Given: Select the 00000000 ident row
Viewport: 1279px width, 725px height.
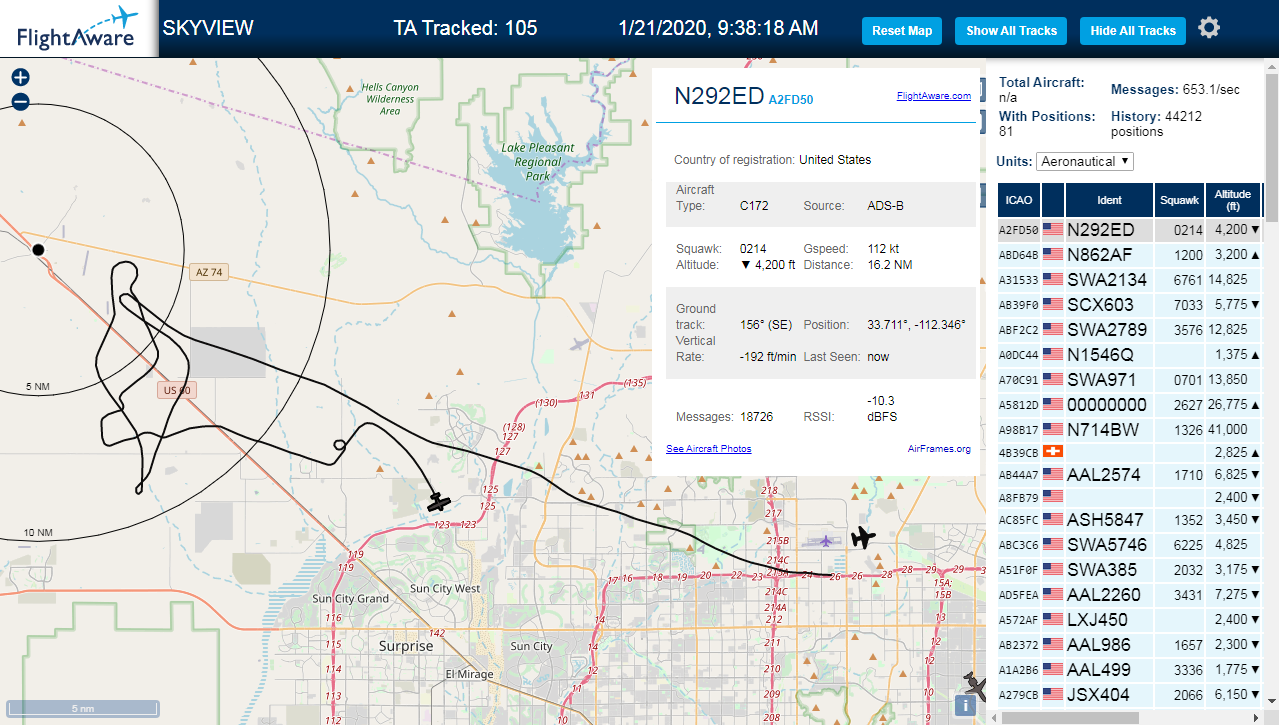Looking at the screenshot, I should 1130,404.
